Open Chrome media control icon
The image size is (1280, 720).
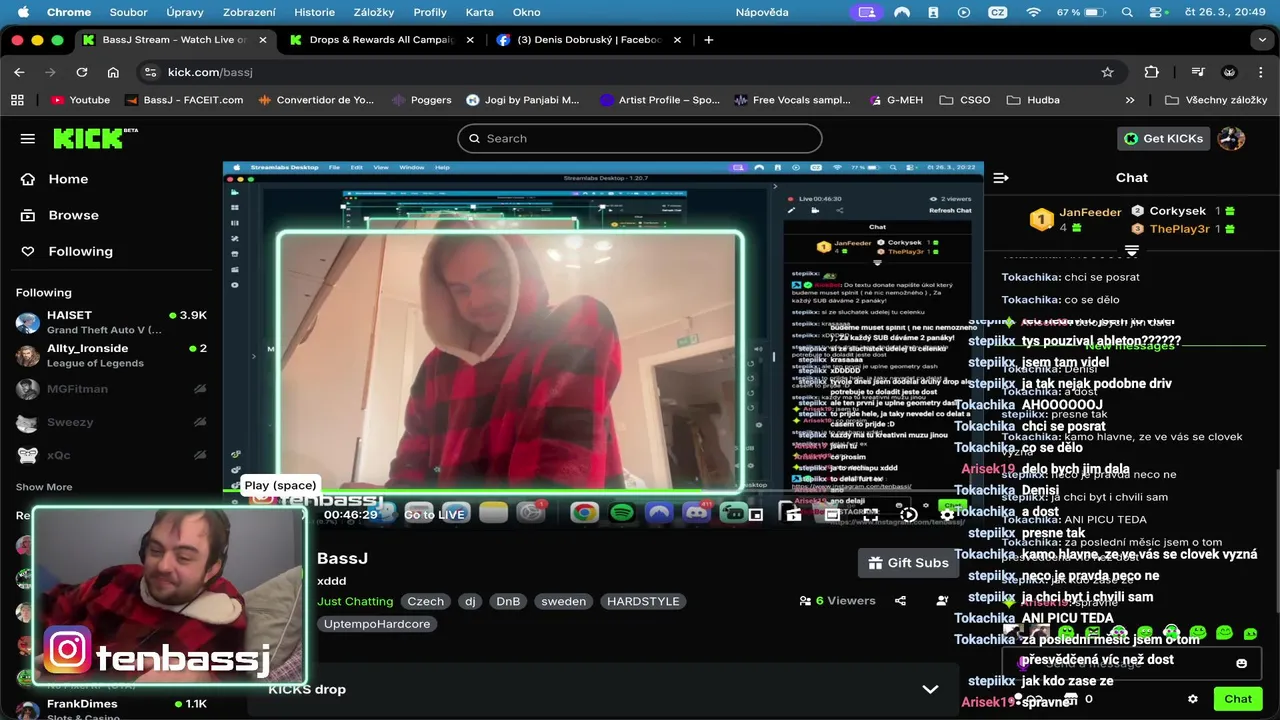[1197, 72]
